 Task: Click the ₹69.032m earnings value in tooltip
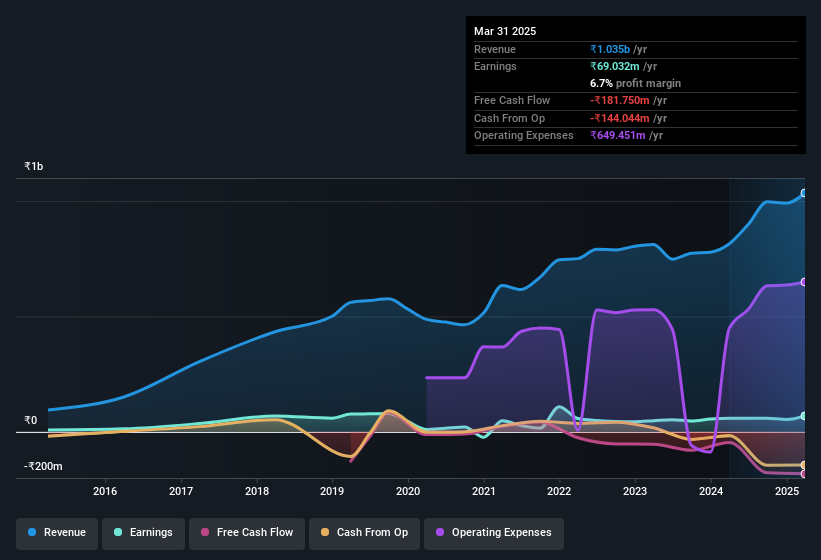coord(615,66)
